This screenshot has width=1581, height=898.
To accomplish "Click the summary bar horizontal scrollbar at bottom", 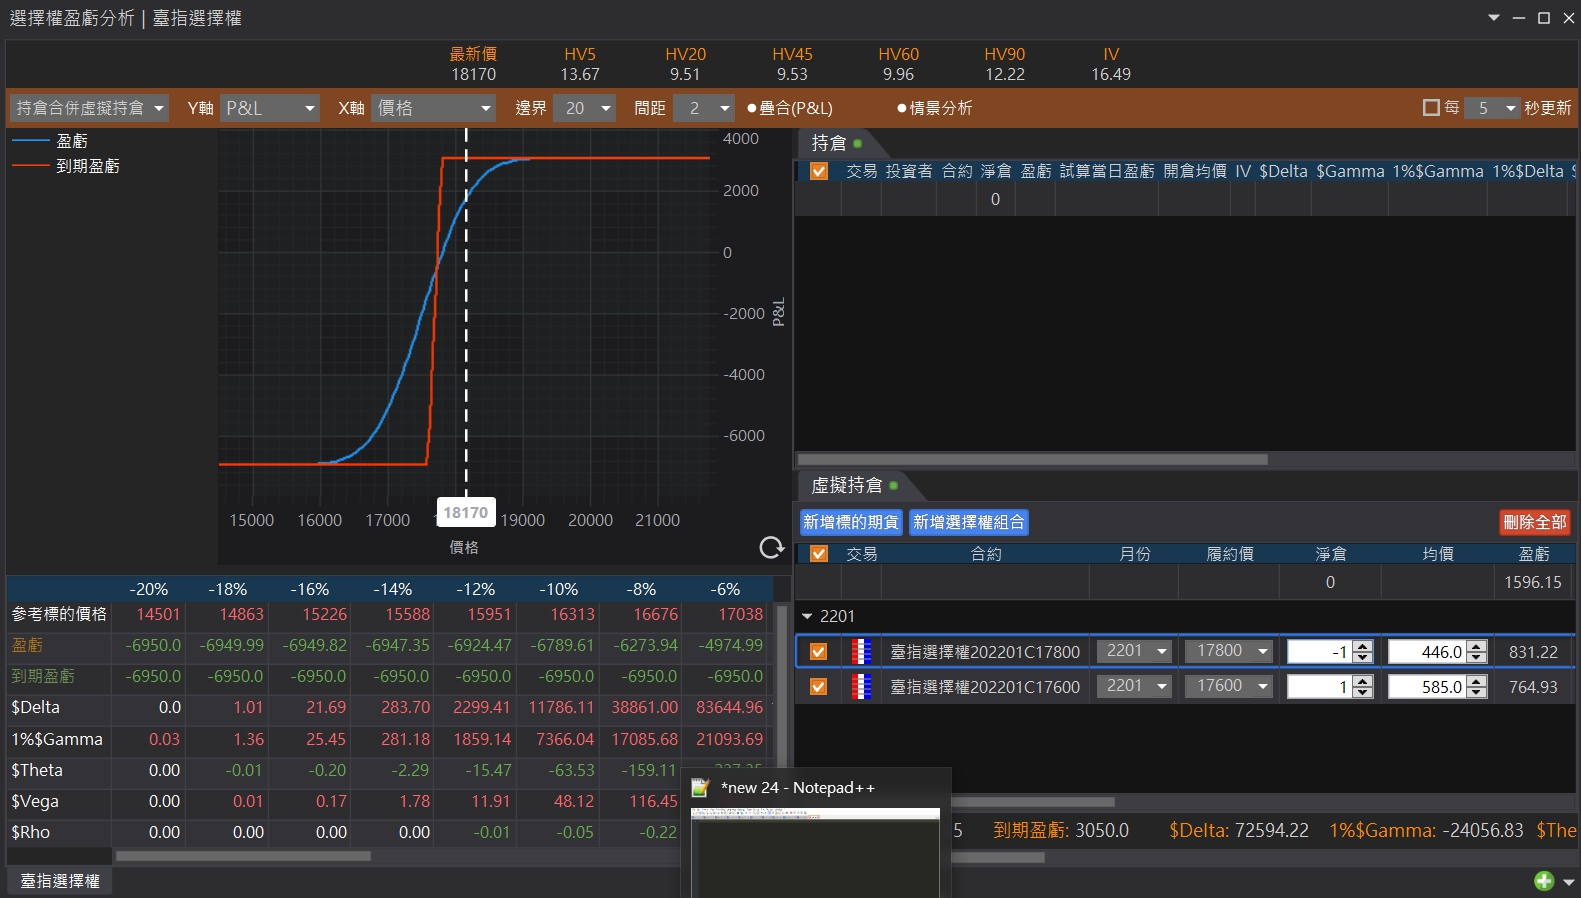I will (x=998, y=857).
